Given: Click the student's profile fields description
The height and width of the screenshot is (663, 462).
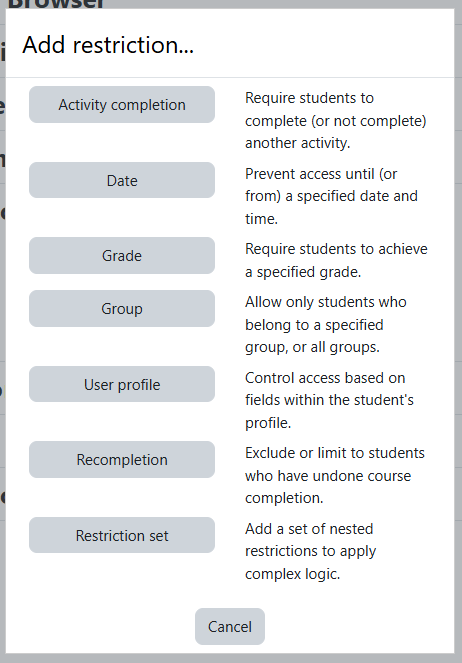Looking at the screenshot, I should (329, 400).
